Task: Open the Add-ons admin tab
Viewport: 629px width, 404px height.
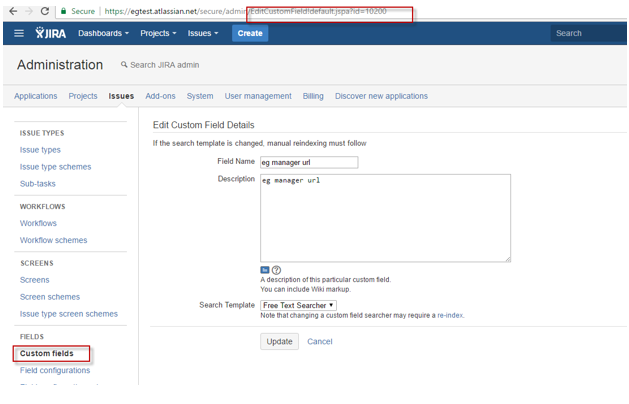Action: click(x=160, y=96)
